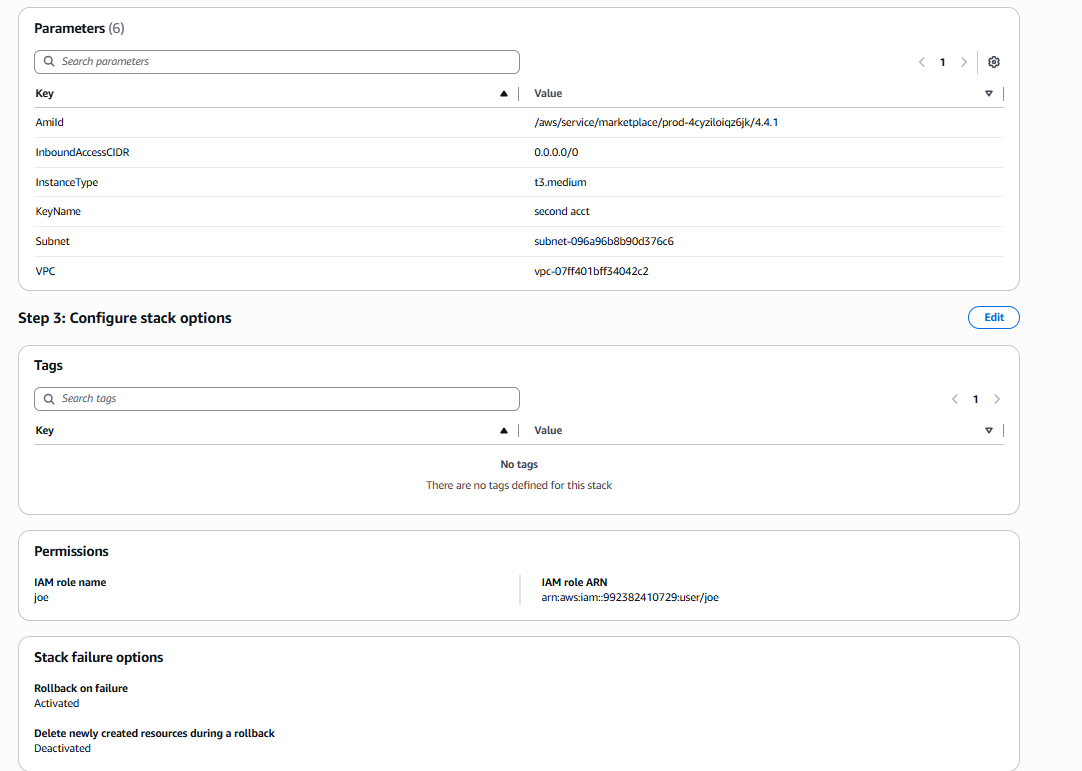Go to the previous page of Parameters
1082x771 pixels.
click(921, 62)
